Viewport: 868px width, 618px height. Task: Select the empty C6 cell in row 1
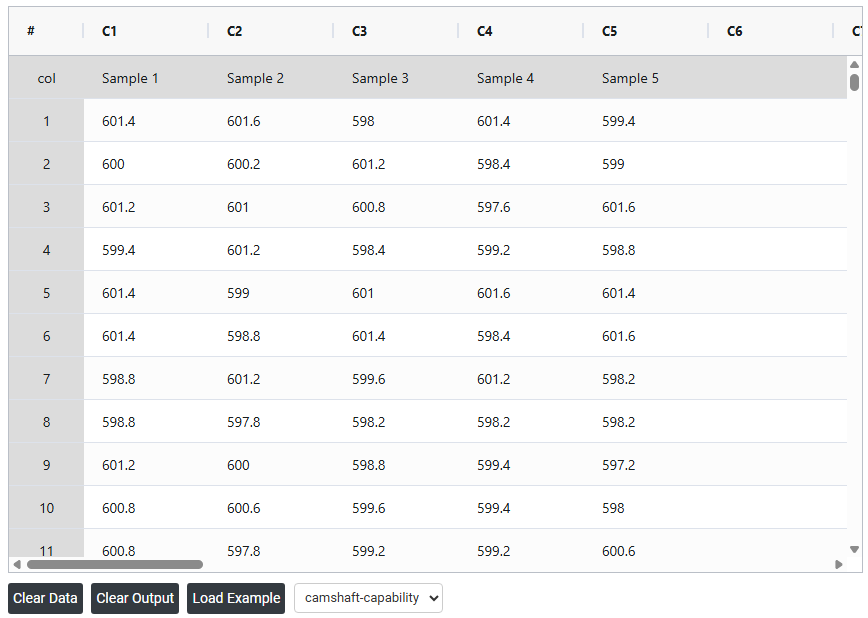point(770,121)
